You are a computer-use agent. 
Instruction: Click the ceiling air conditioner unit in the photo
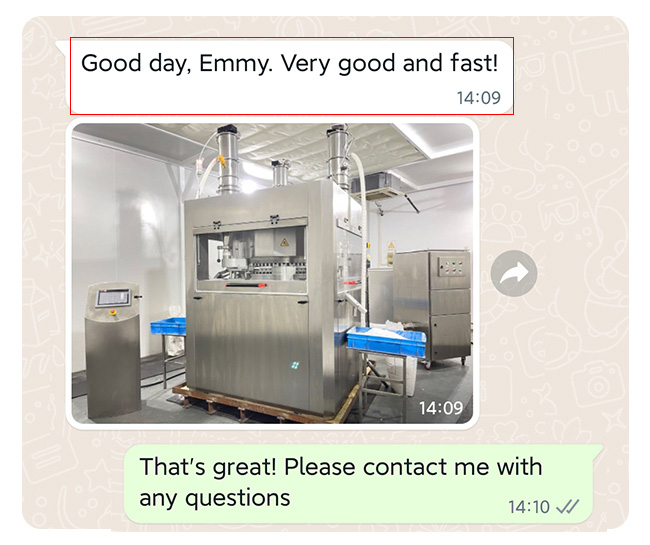pos(378,186)
